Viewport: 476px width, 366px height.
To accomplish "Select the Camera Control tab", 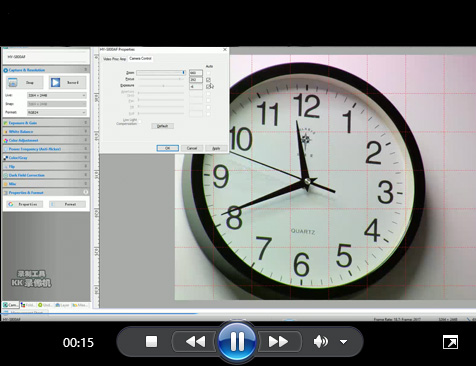I will click(140, 58).
